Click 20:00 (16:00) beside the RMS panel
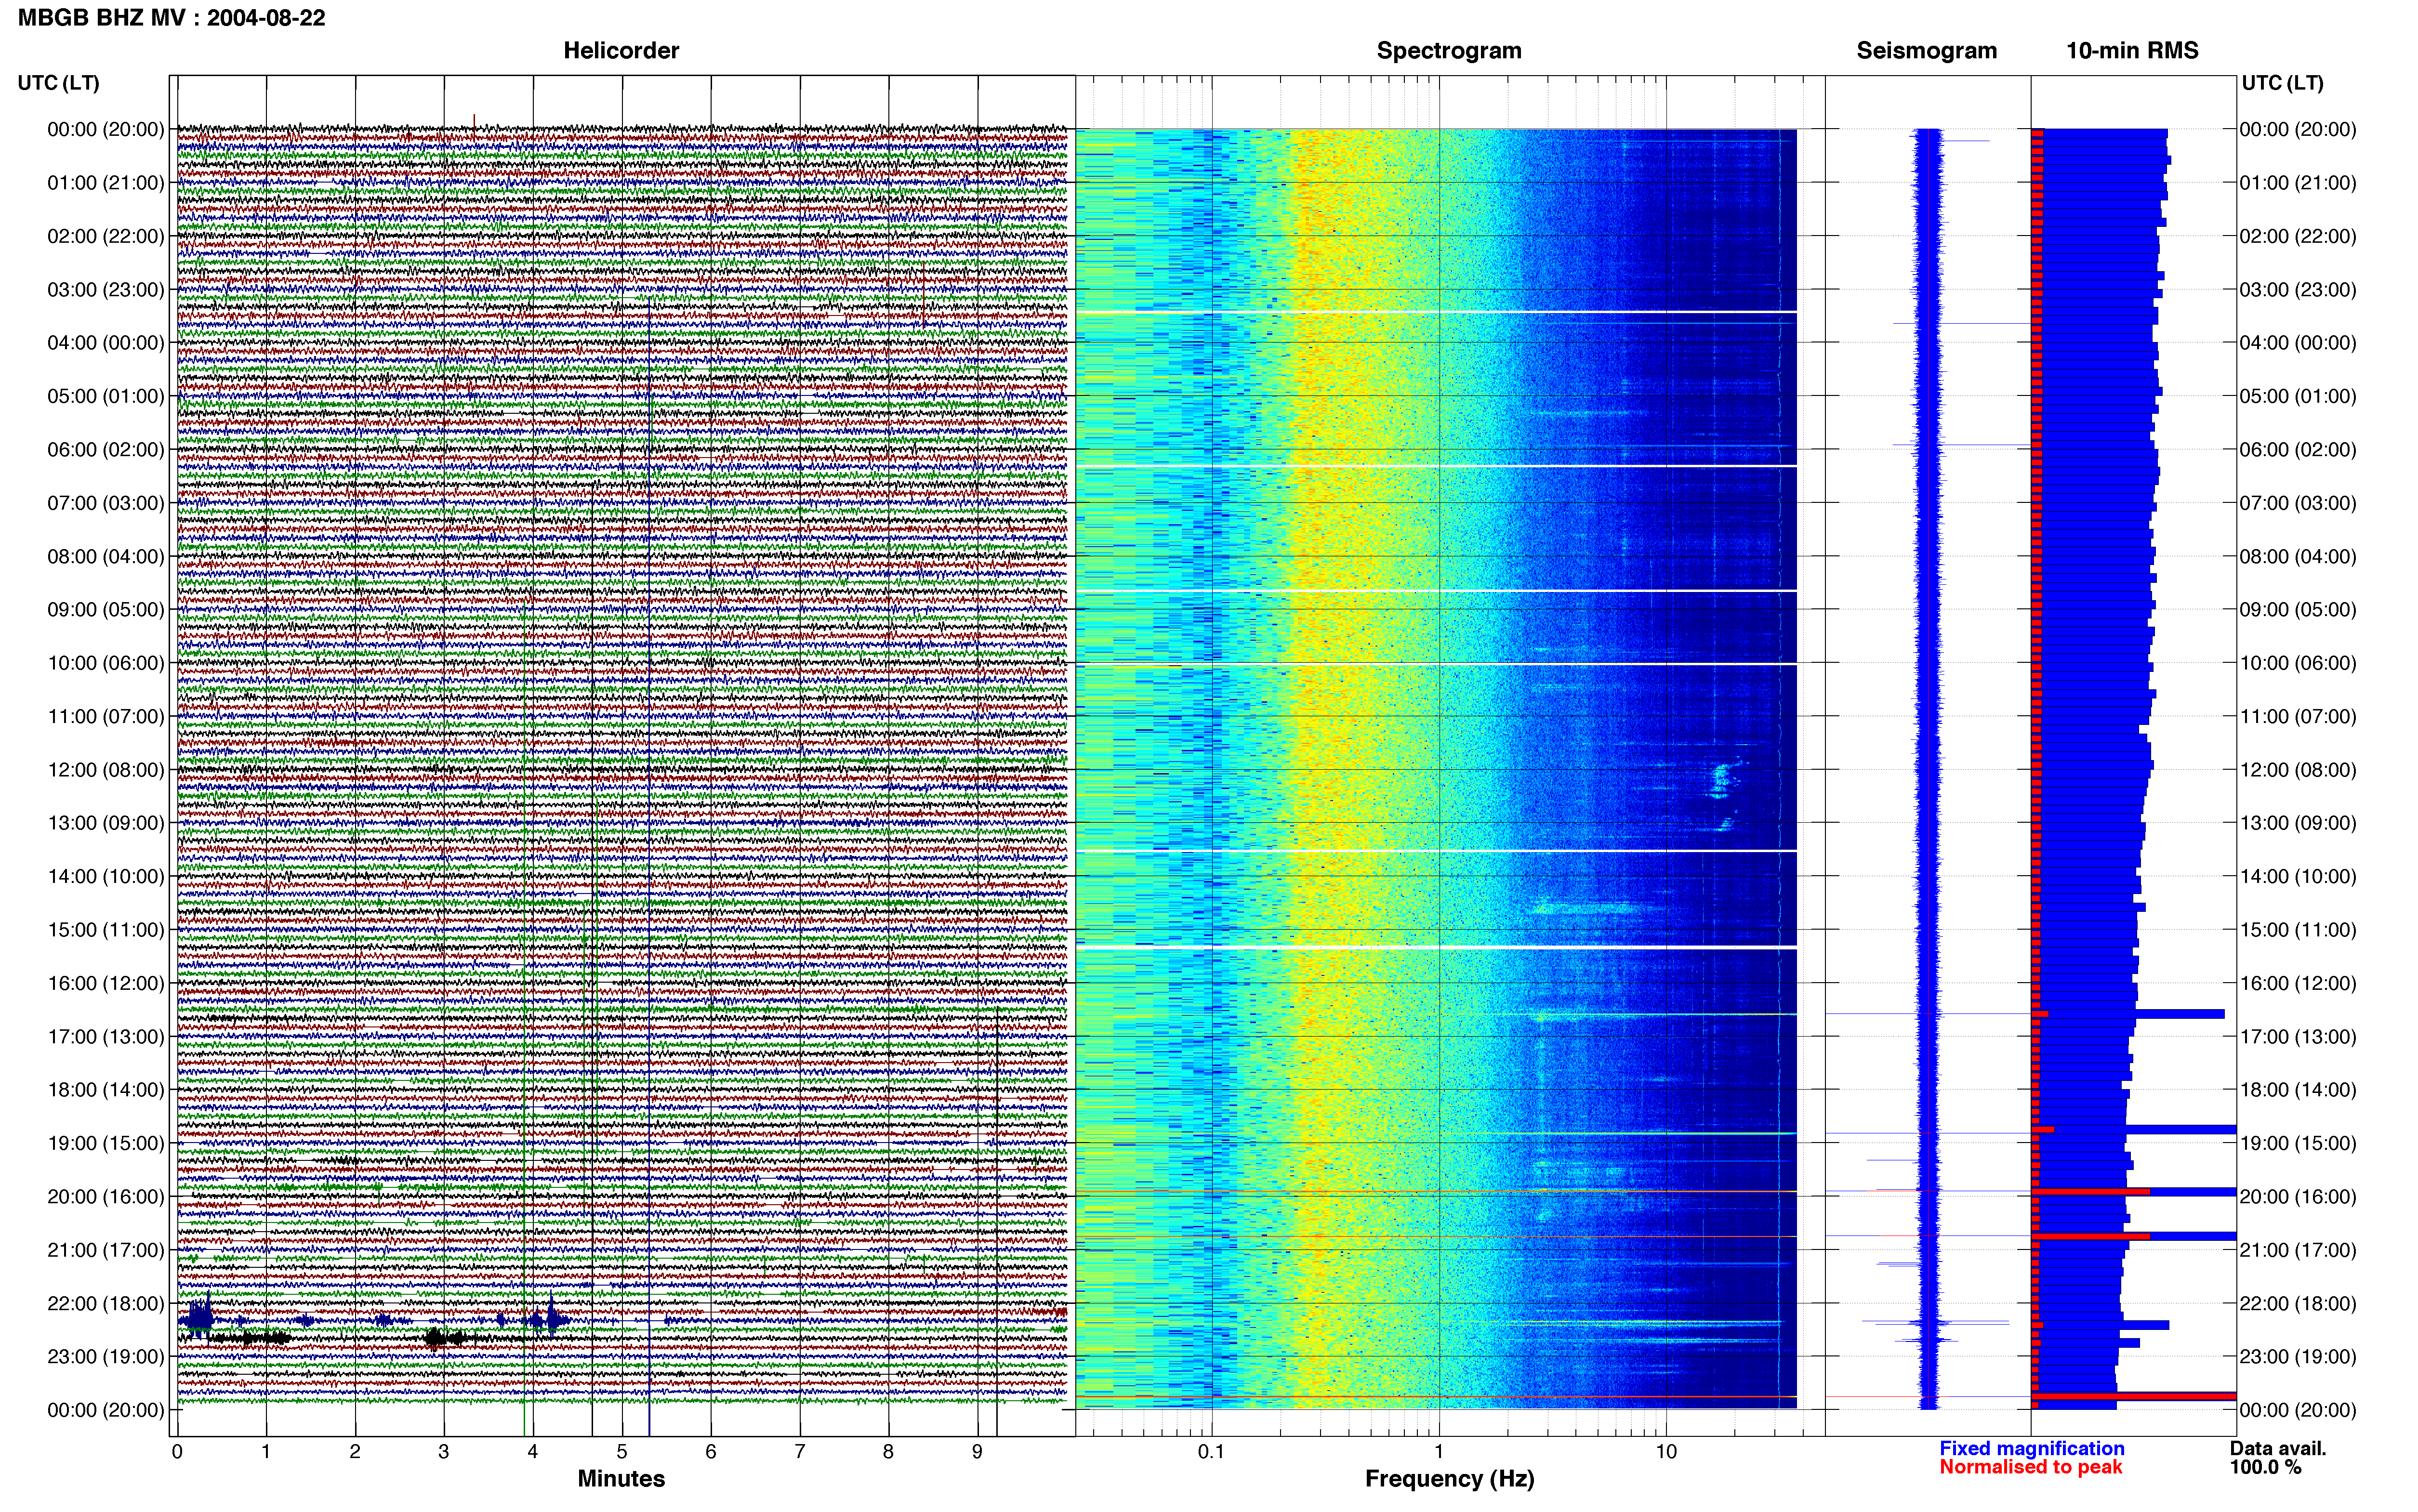 [x=2298, y=1197]
